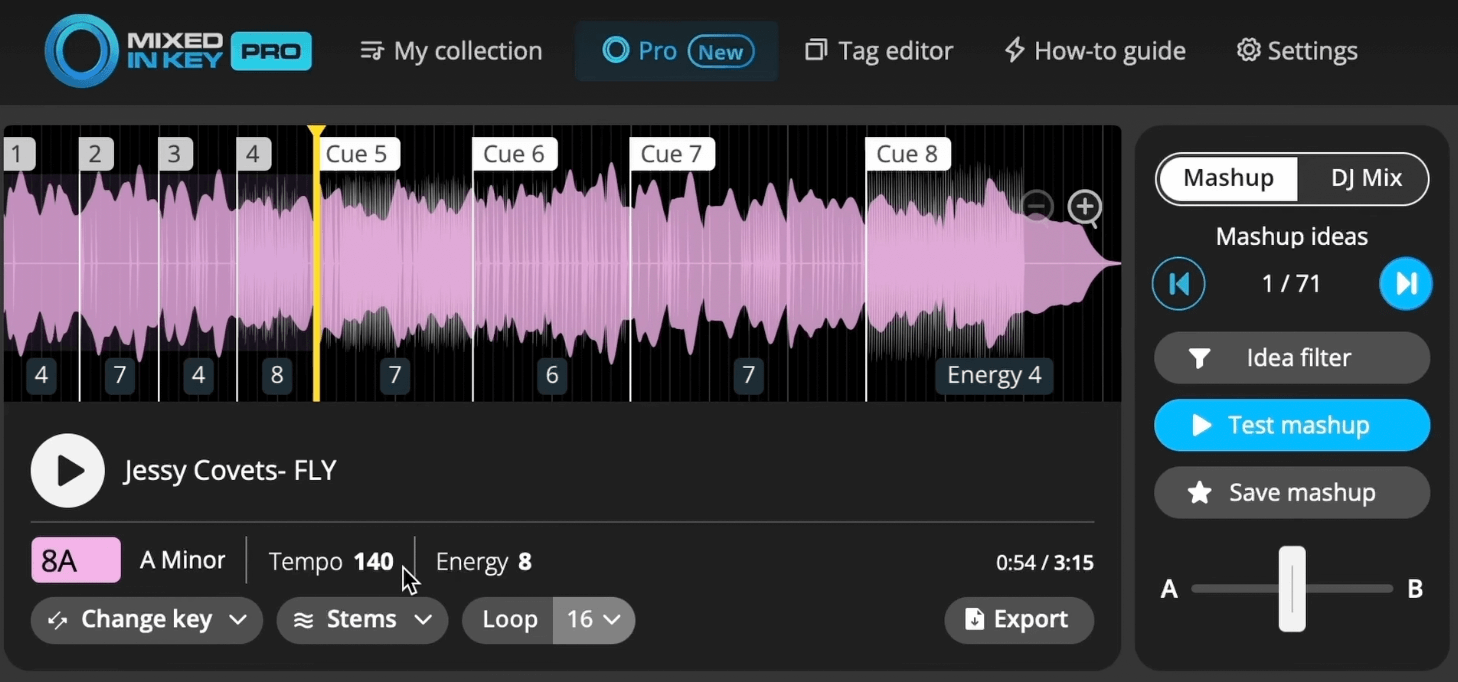1458x682 pixels.
Task: Jump to cue marker 2
Action: click(96, 154)
